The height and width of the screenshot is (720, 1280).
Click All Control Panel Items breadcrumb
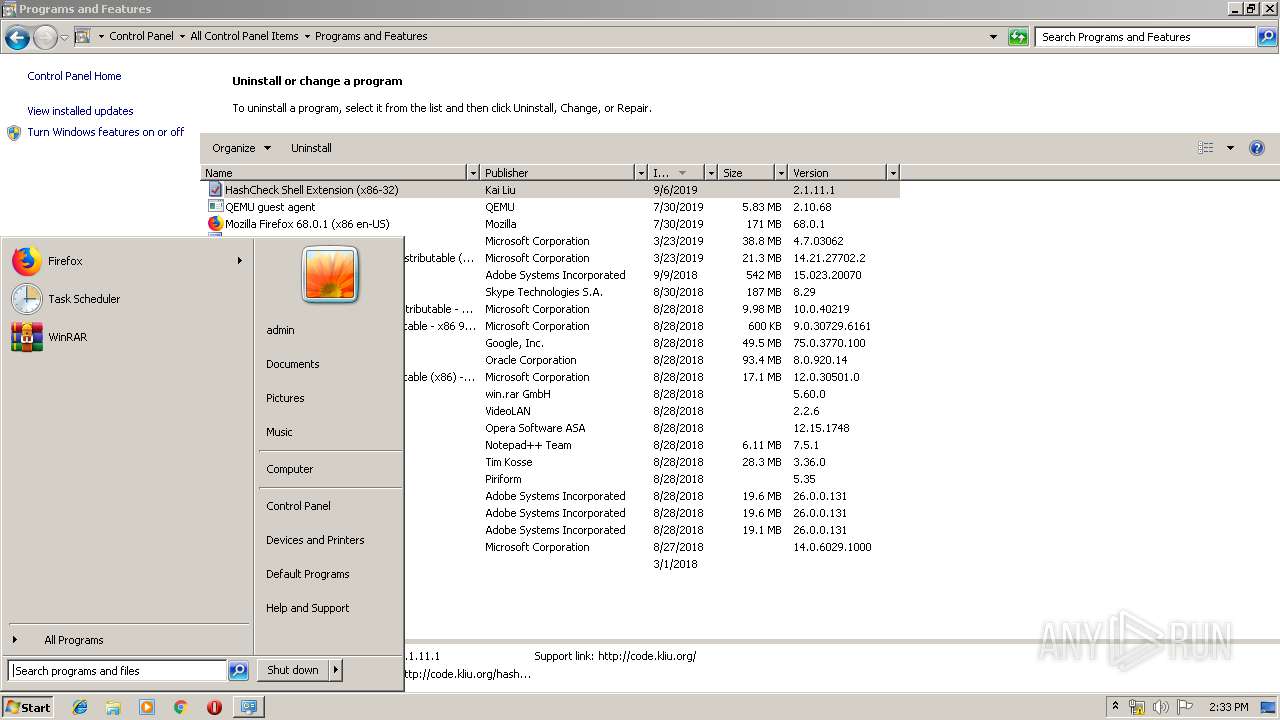(244, 36)
